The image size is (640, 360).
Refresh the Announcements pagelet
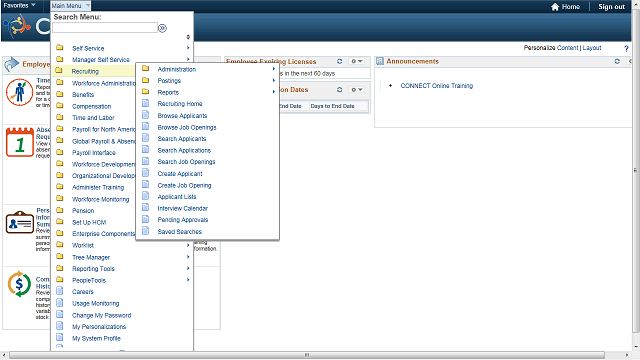(x=617, y=61)
